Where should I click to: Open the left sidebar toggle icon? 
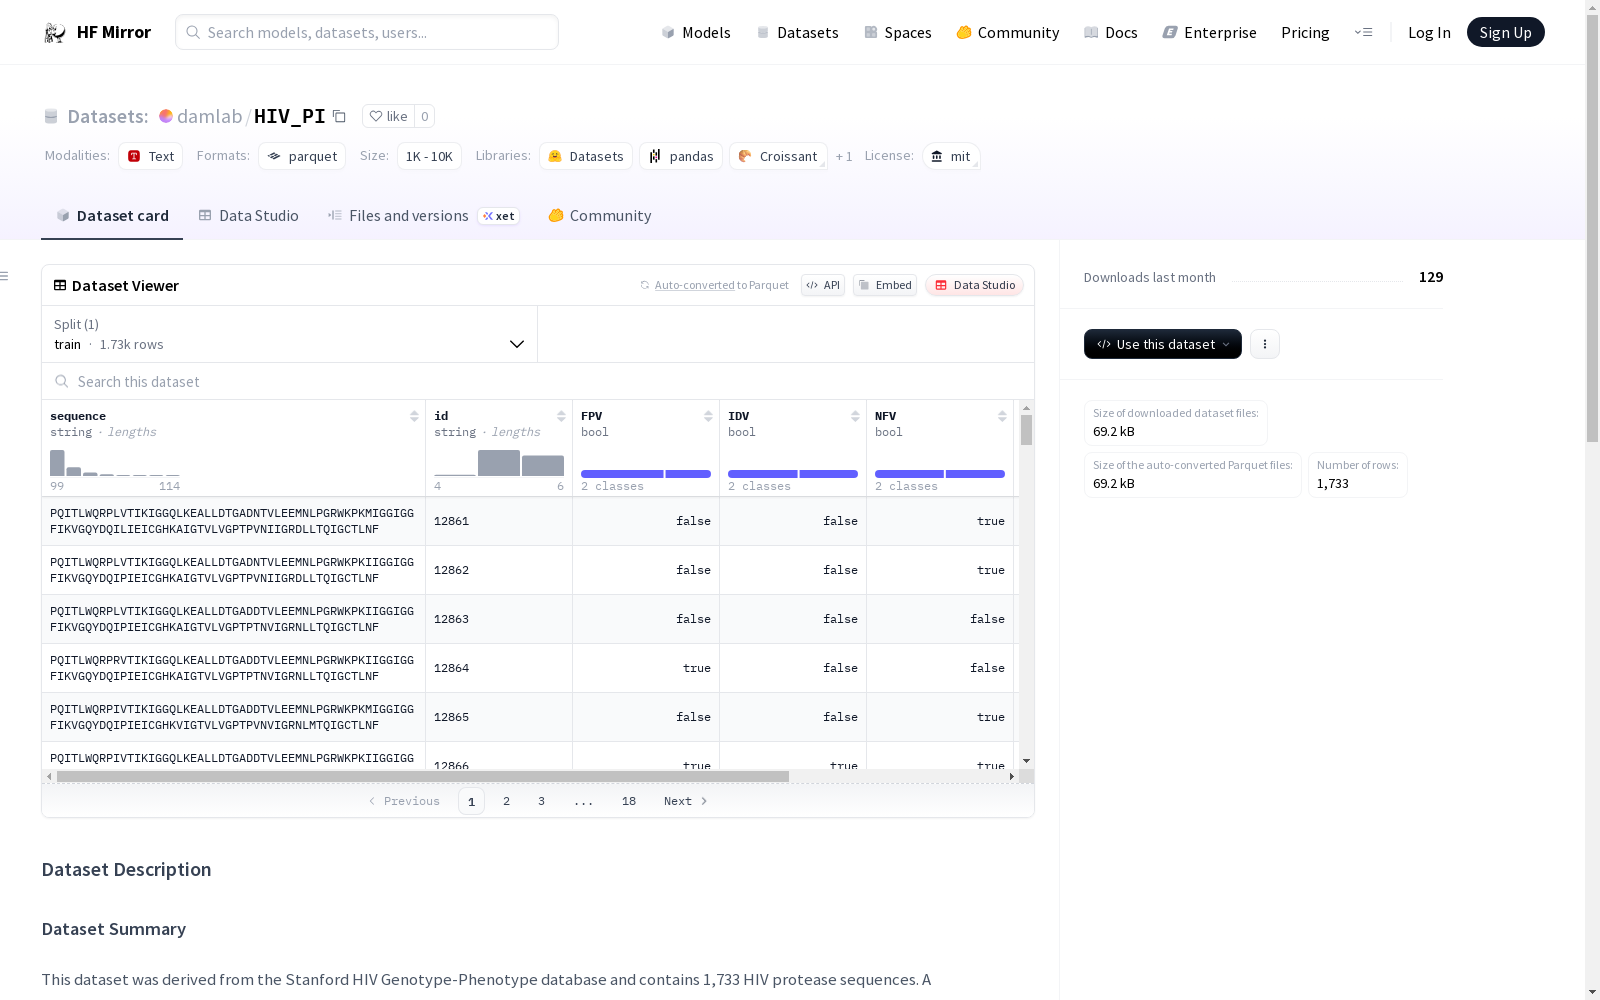5,276
